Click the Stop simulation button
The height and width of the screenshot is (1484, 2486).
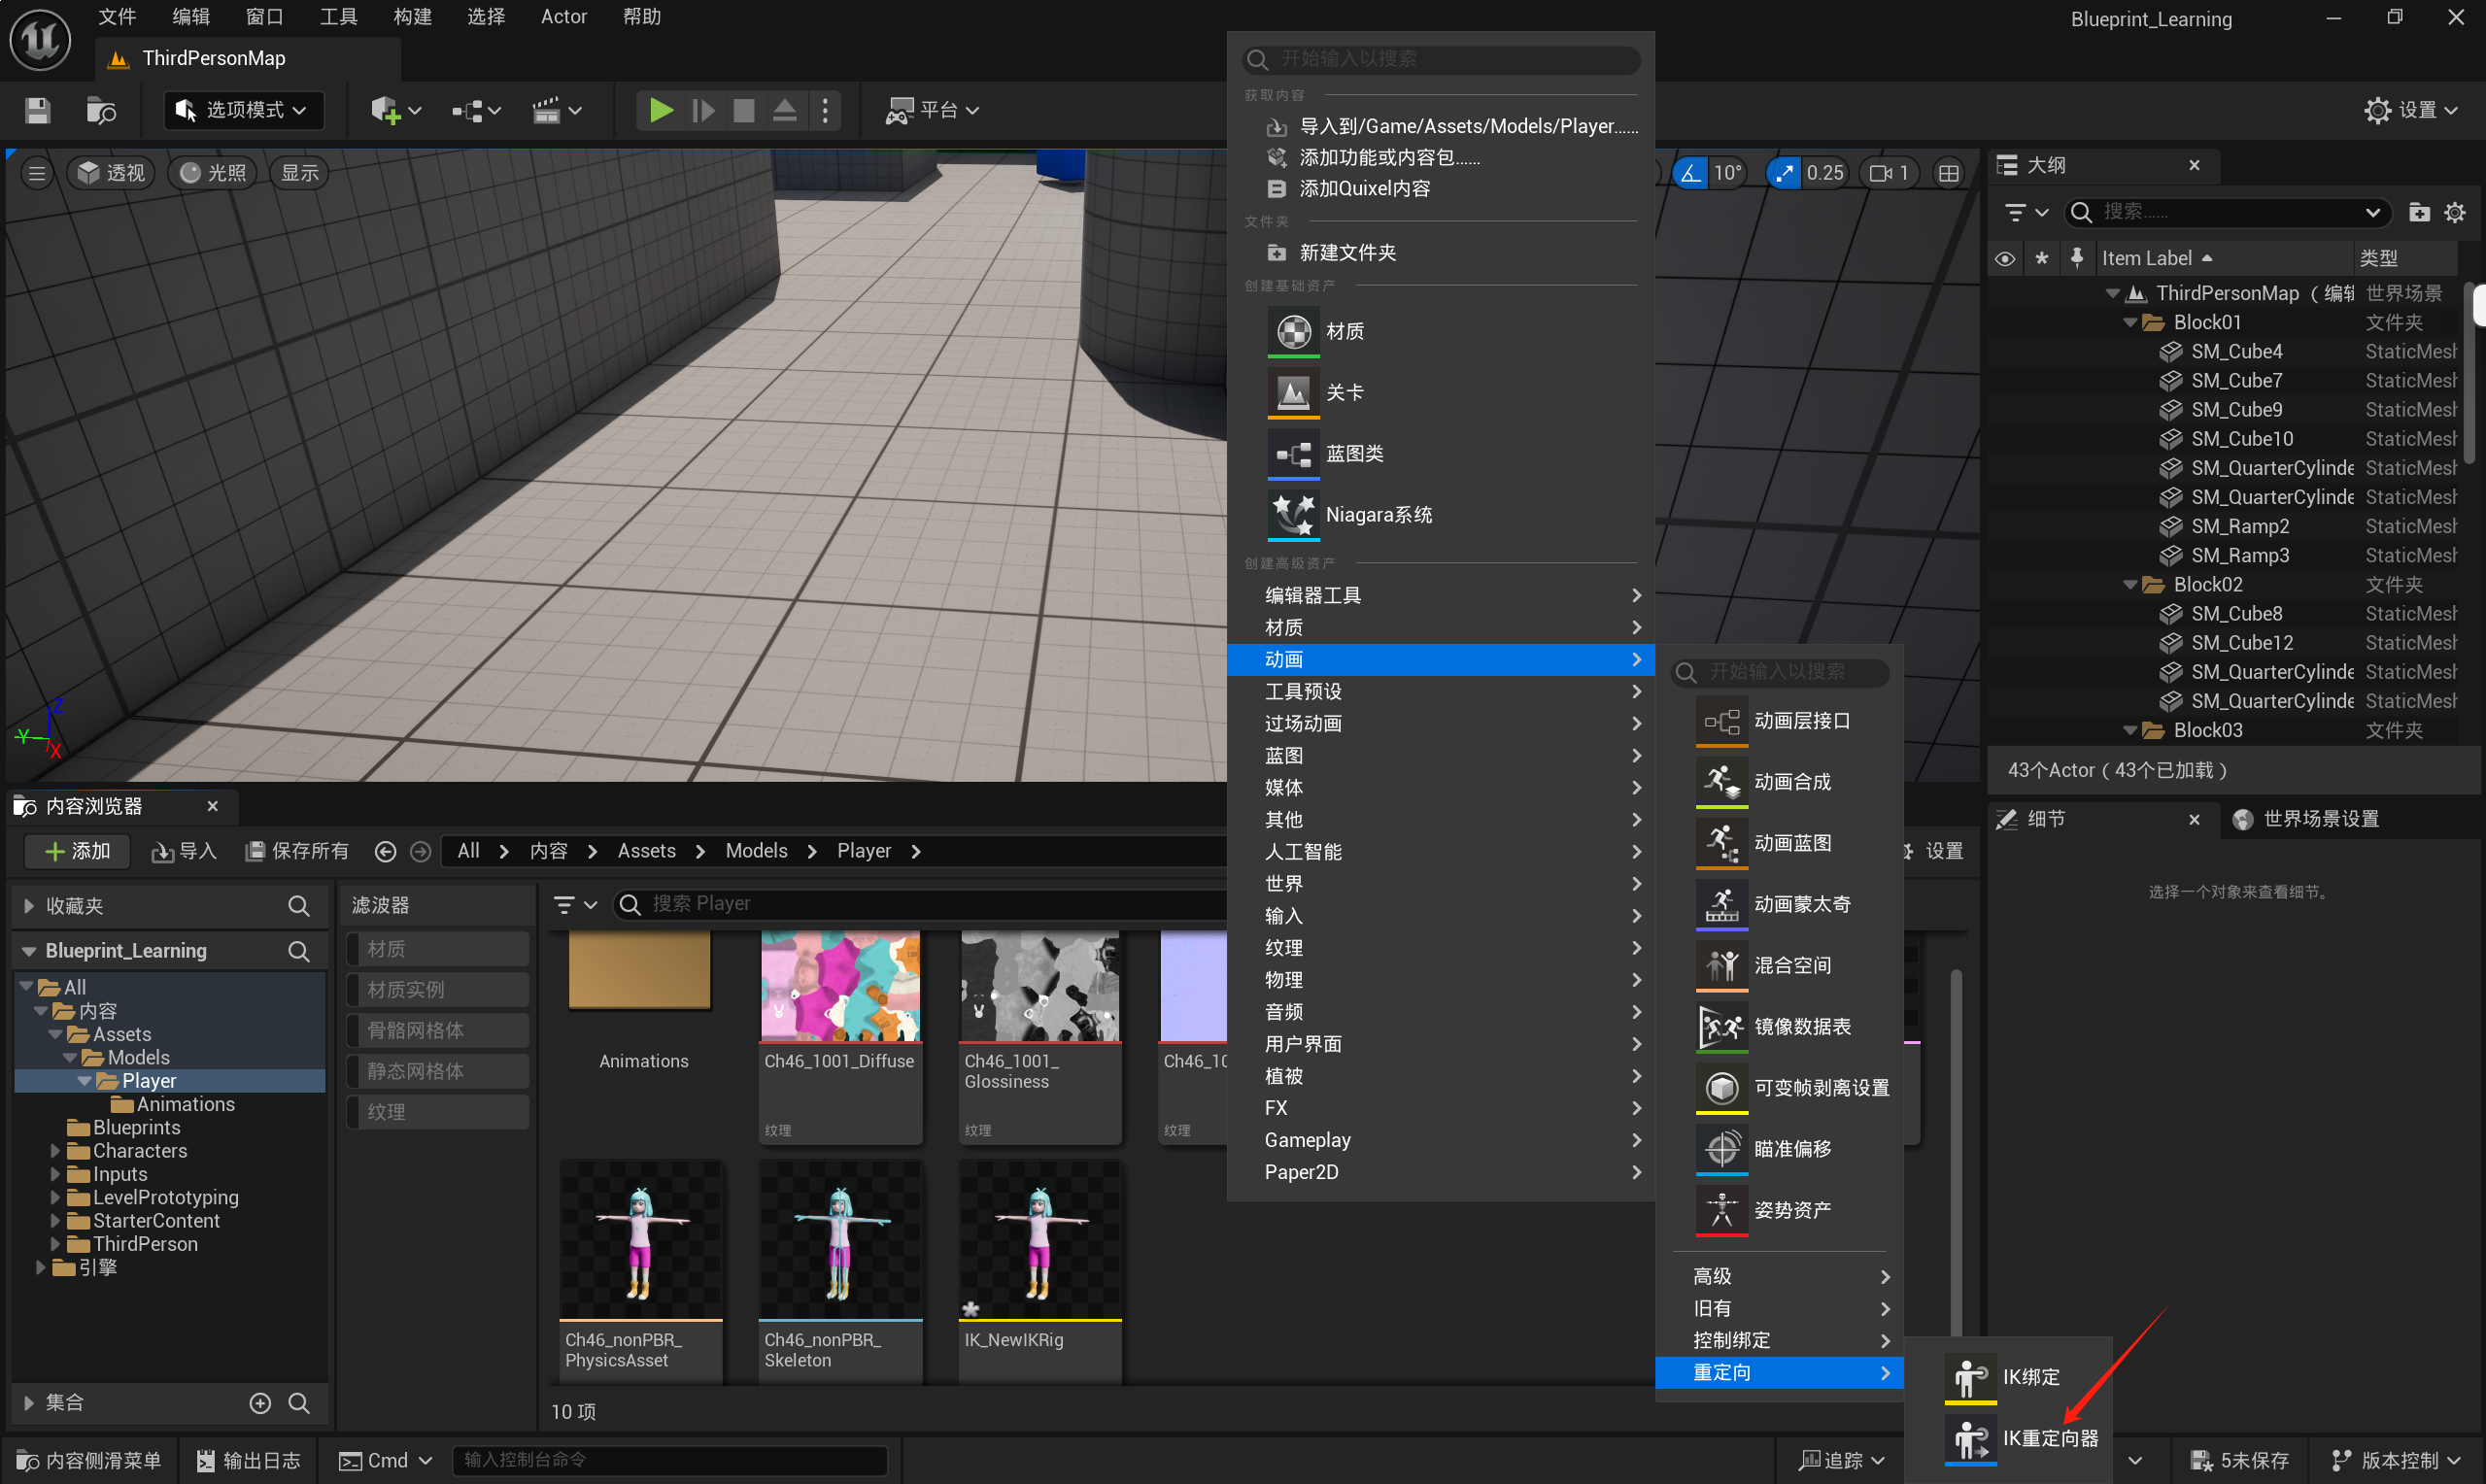point(743,110)
